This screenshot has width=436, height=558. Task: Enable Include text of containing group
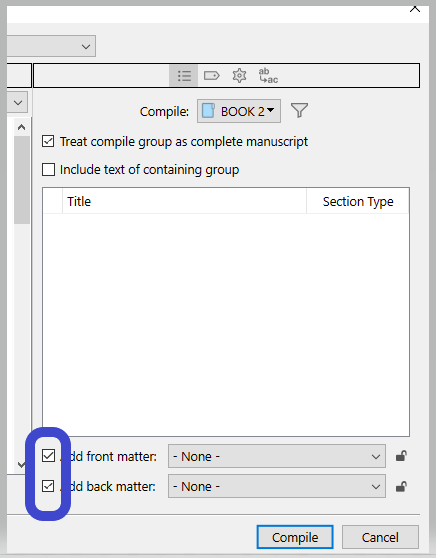48,169
